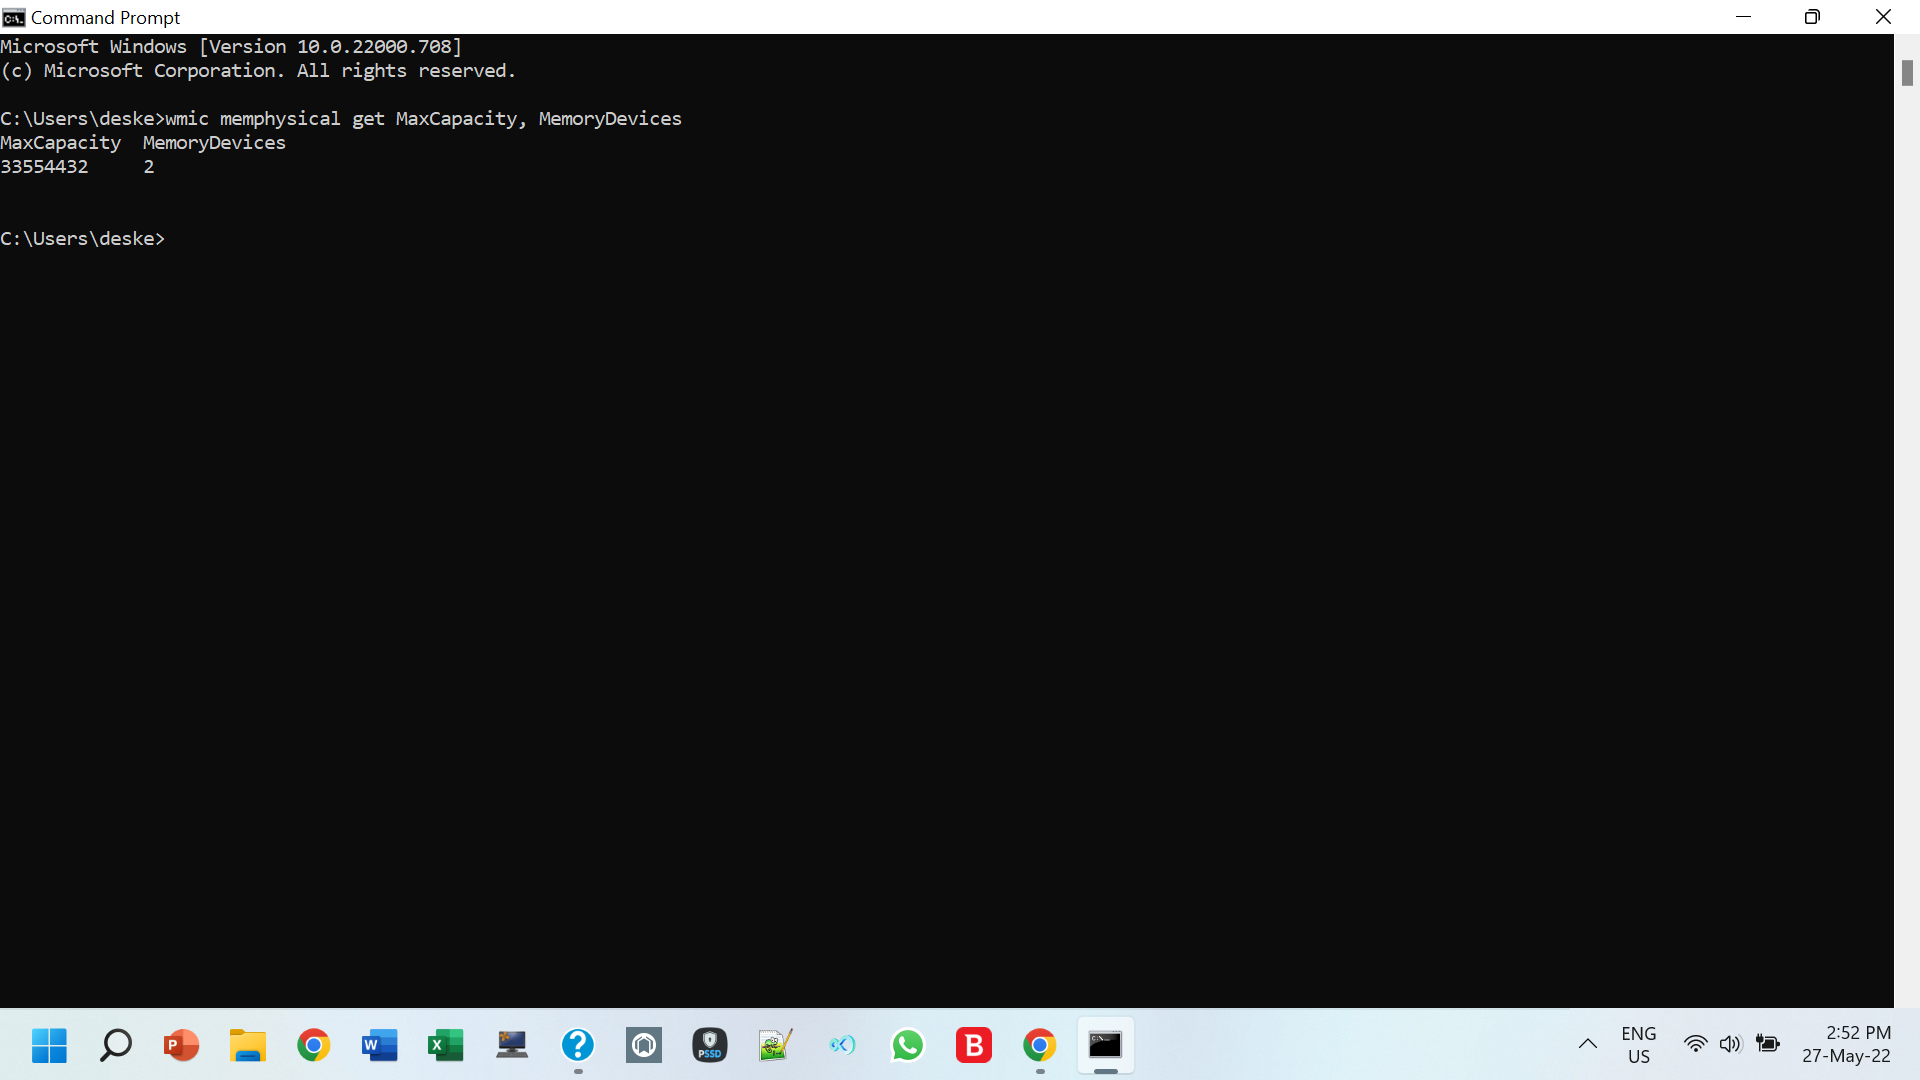Click the Wi-Fi icon in the system tray
Viewport: 1920px width, 1080px height.
pos(1696,1044)
